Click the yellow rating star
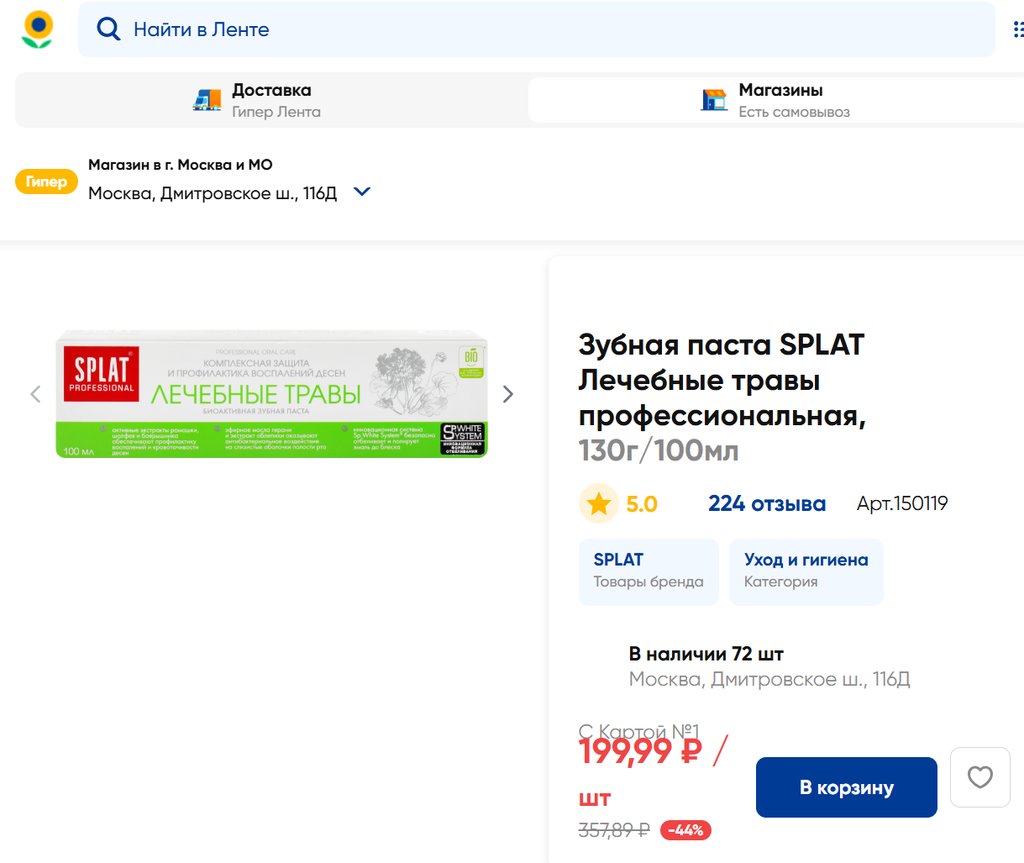Screen dimensions: 1024x863 click(598, 504)
